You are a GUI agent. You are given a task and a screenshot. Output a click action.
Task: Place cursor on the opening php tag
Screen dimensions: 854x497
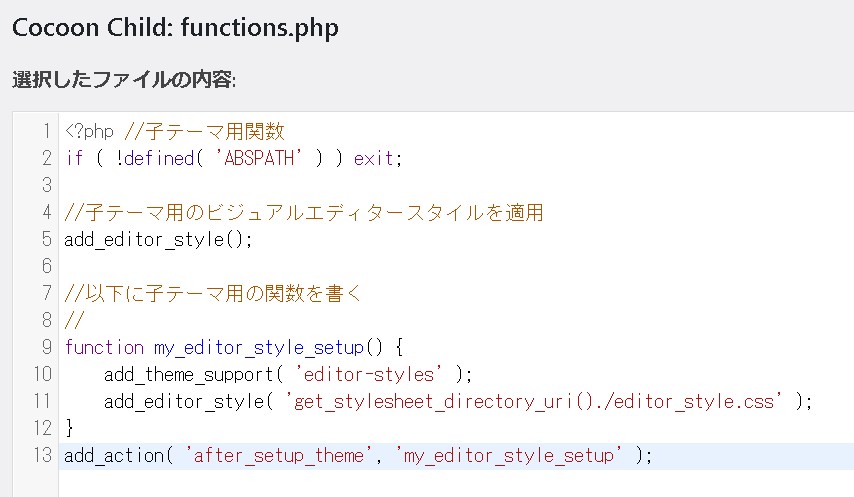click(92, 131)
